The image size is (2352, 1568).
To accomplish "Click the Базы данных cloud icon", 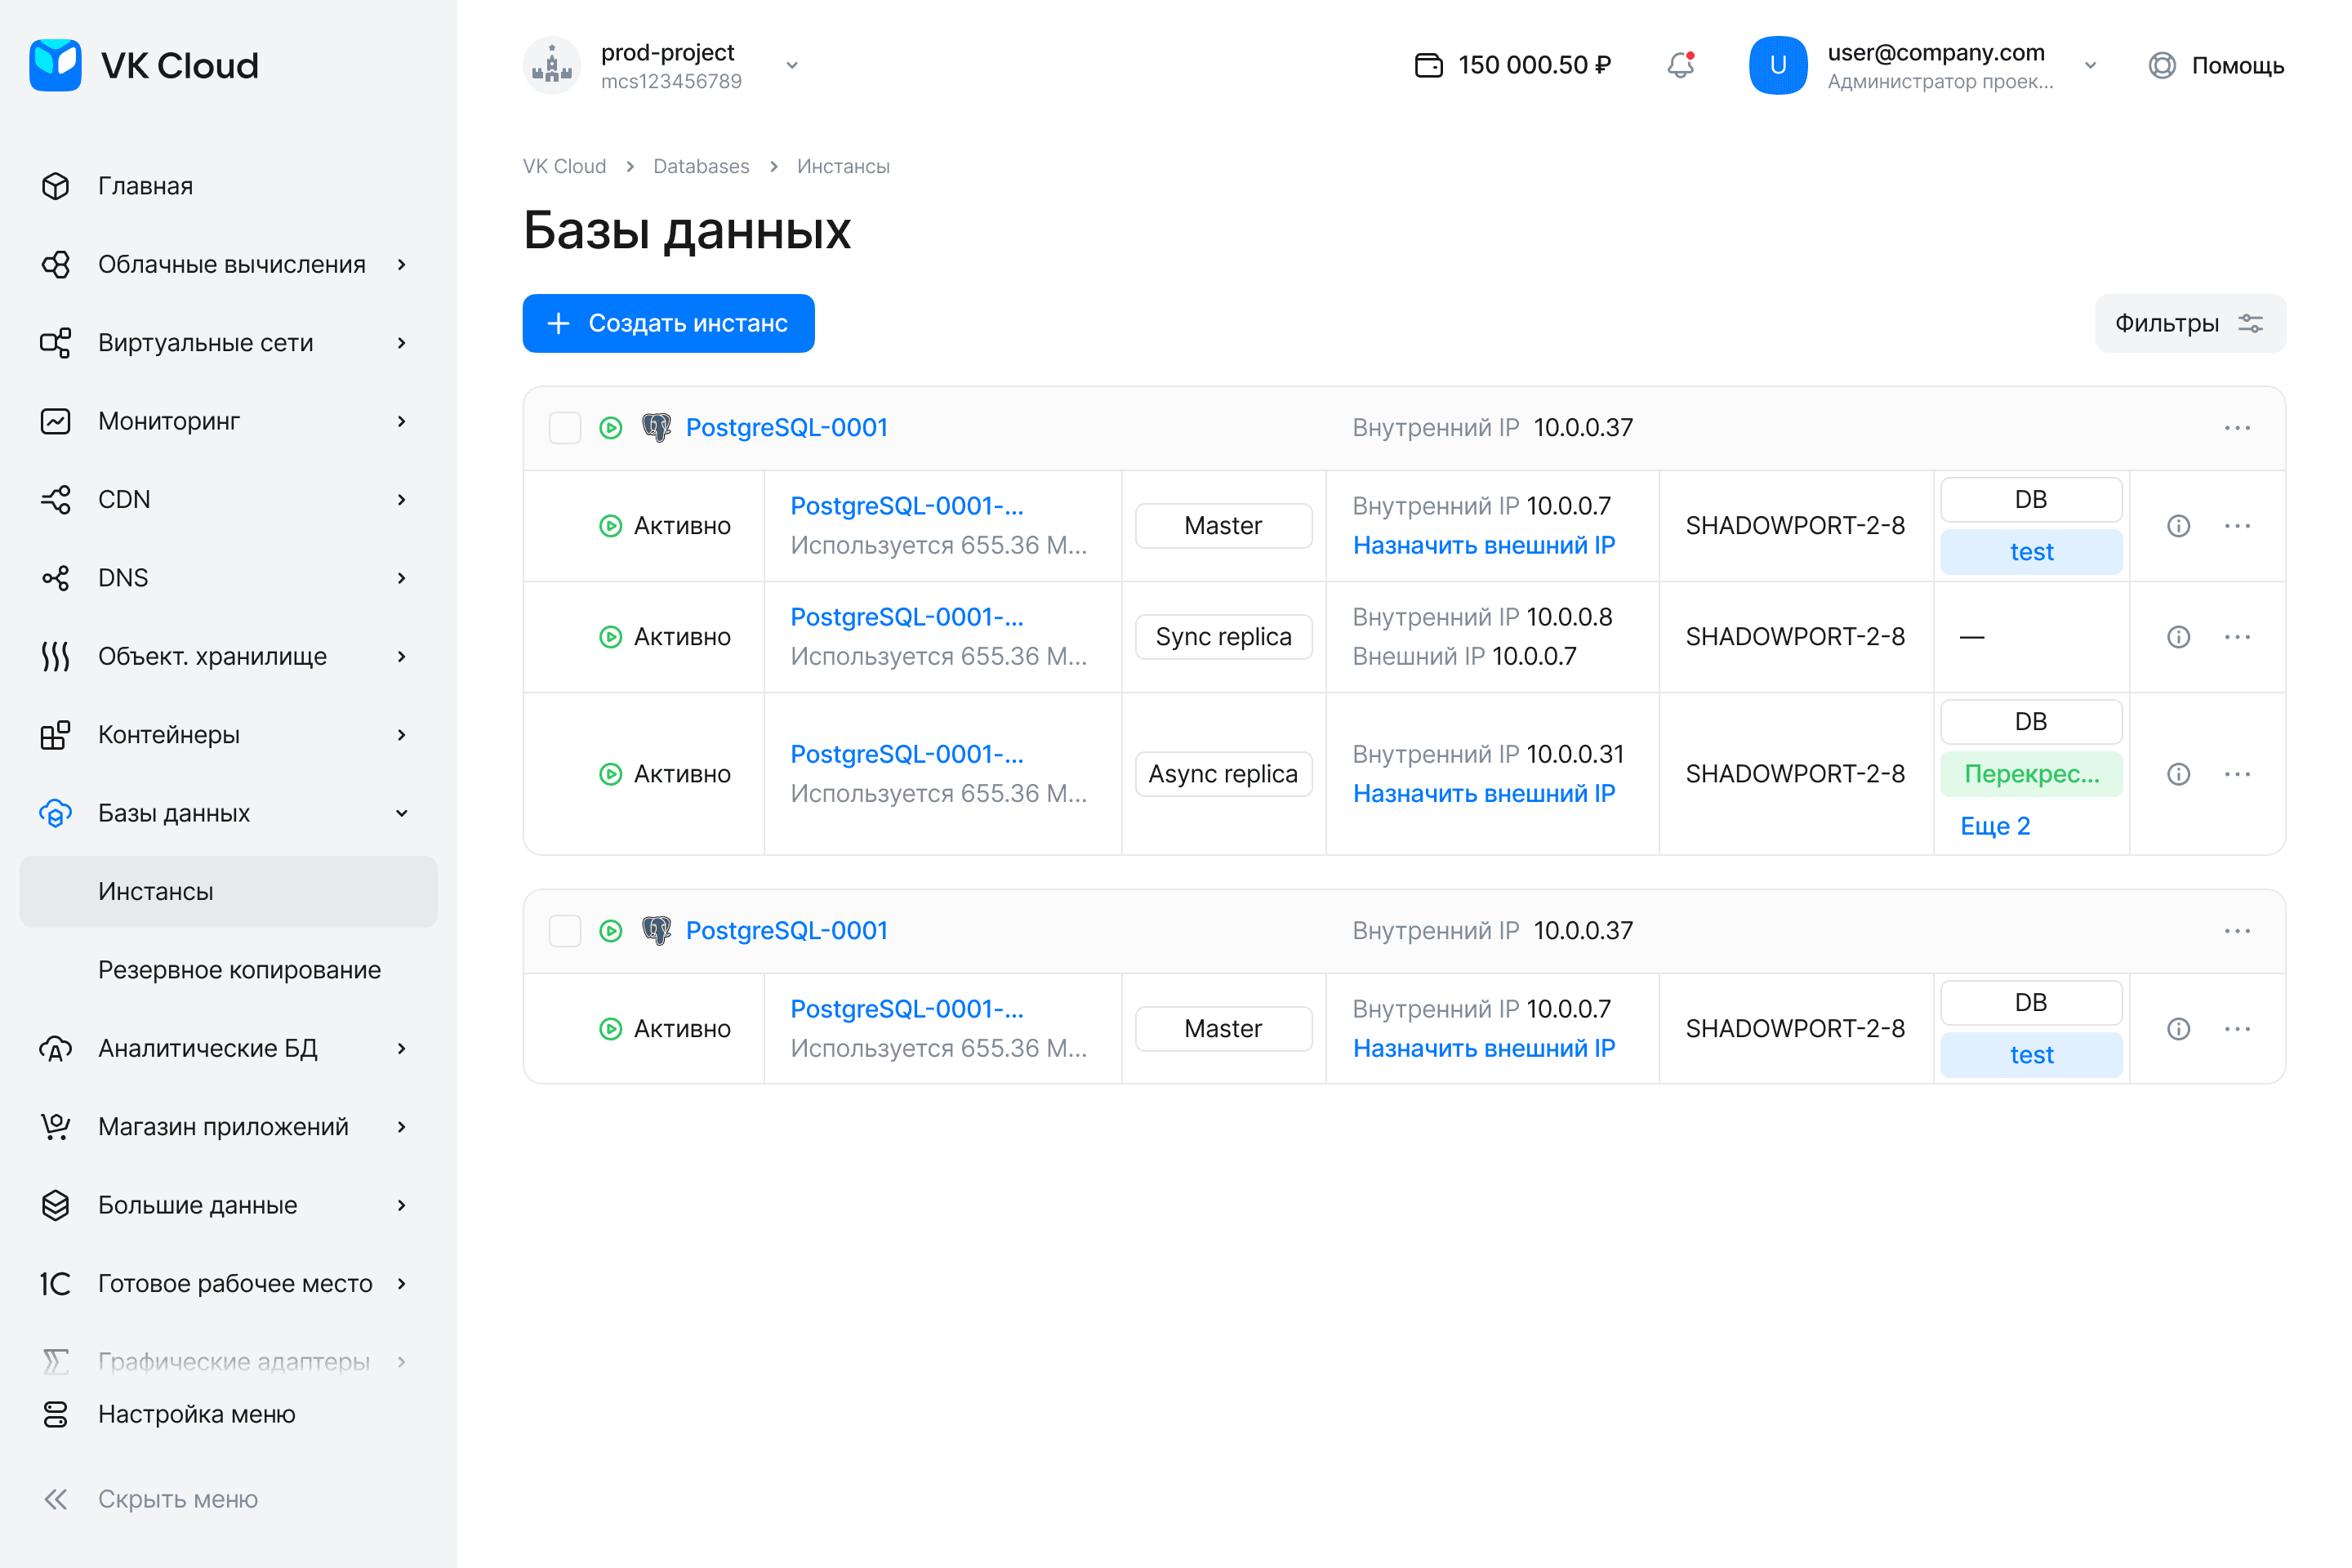I will click(x=56, y=813).
